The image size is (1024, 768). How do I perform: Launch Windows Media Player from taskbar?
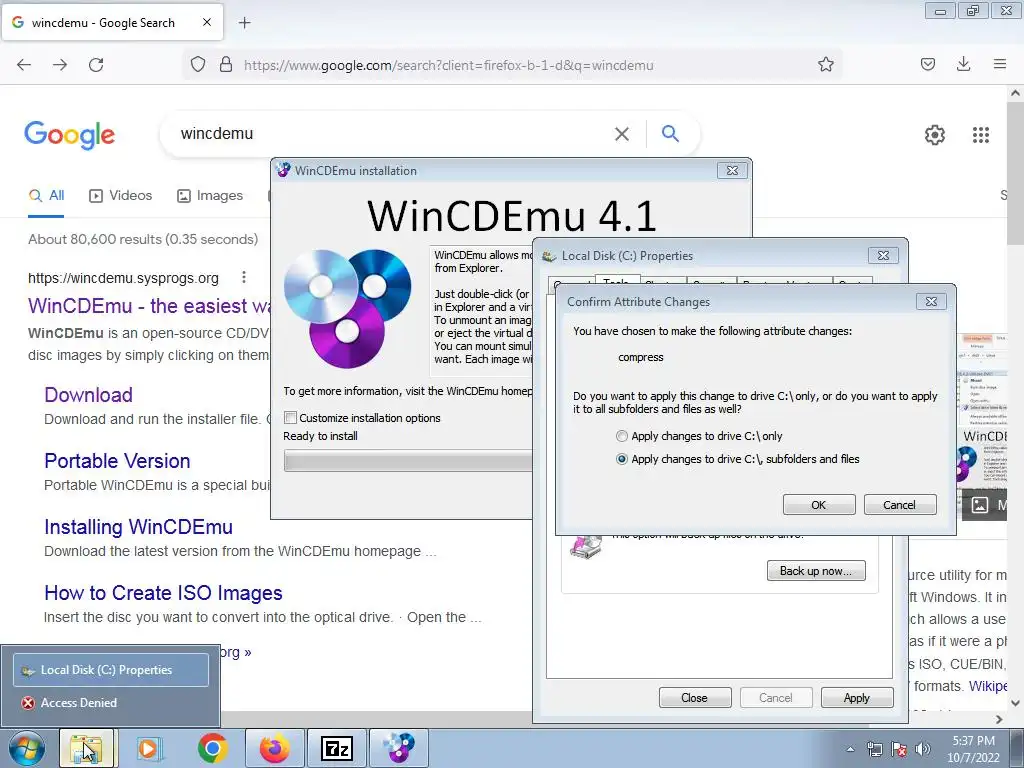[149, 748]
